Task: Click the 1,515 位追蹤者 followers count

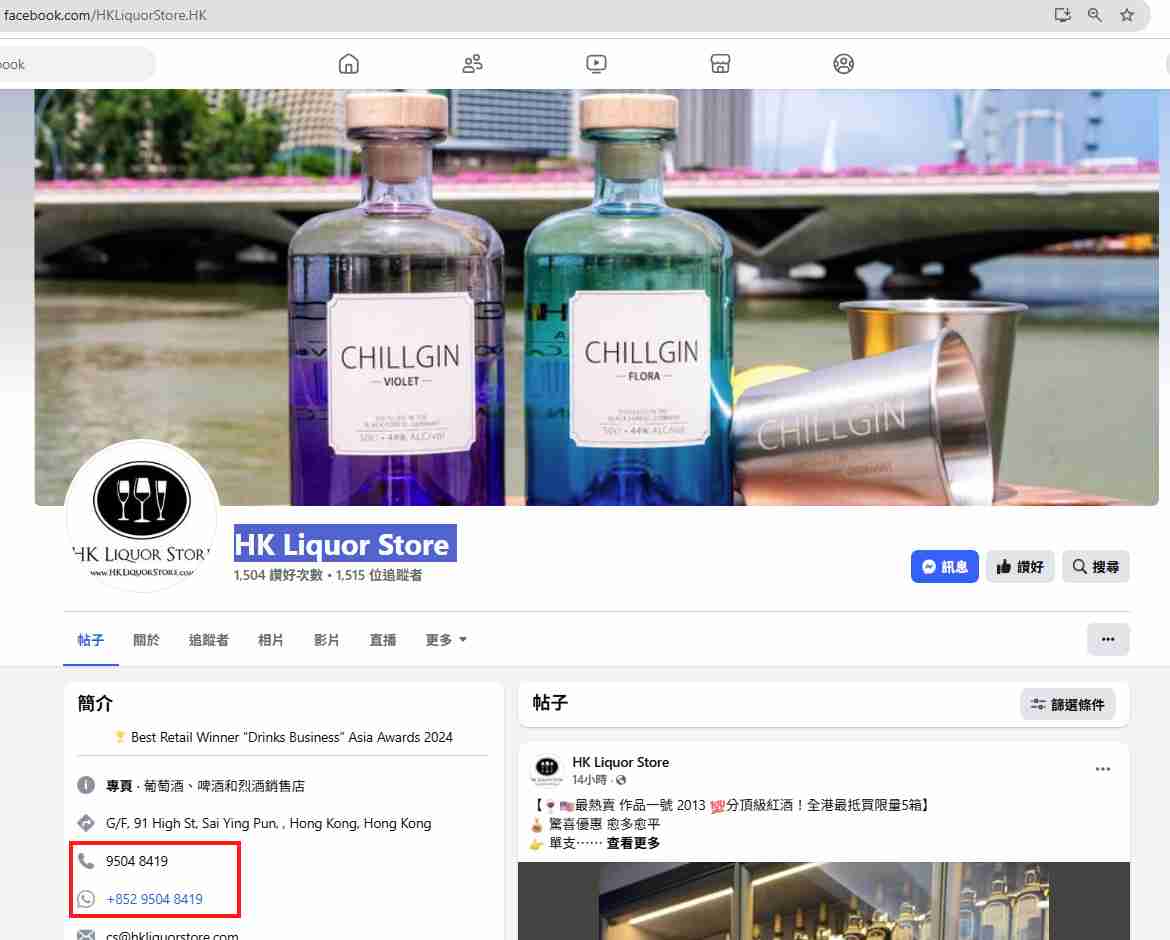Action: pos(379,575)
